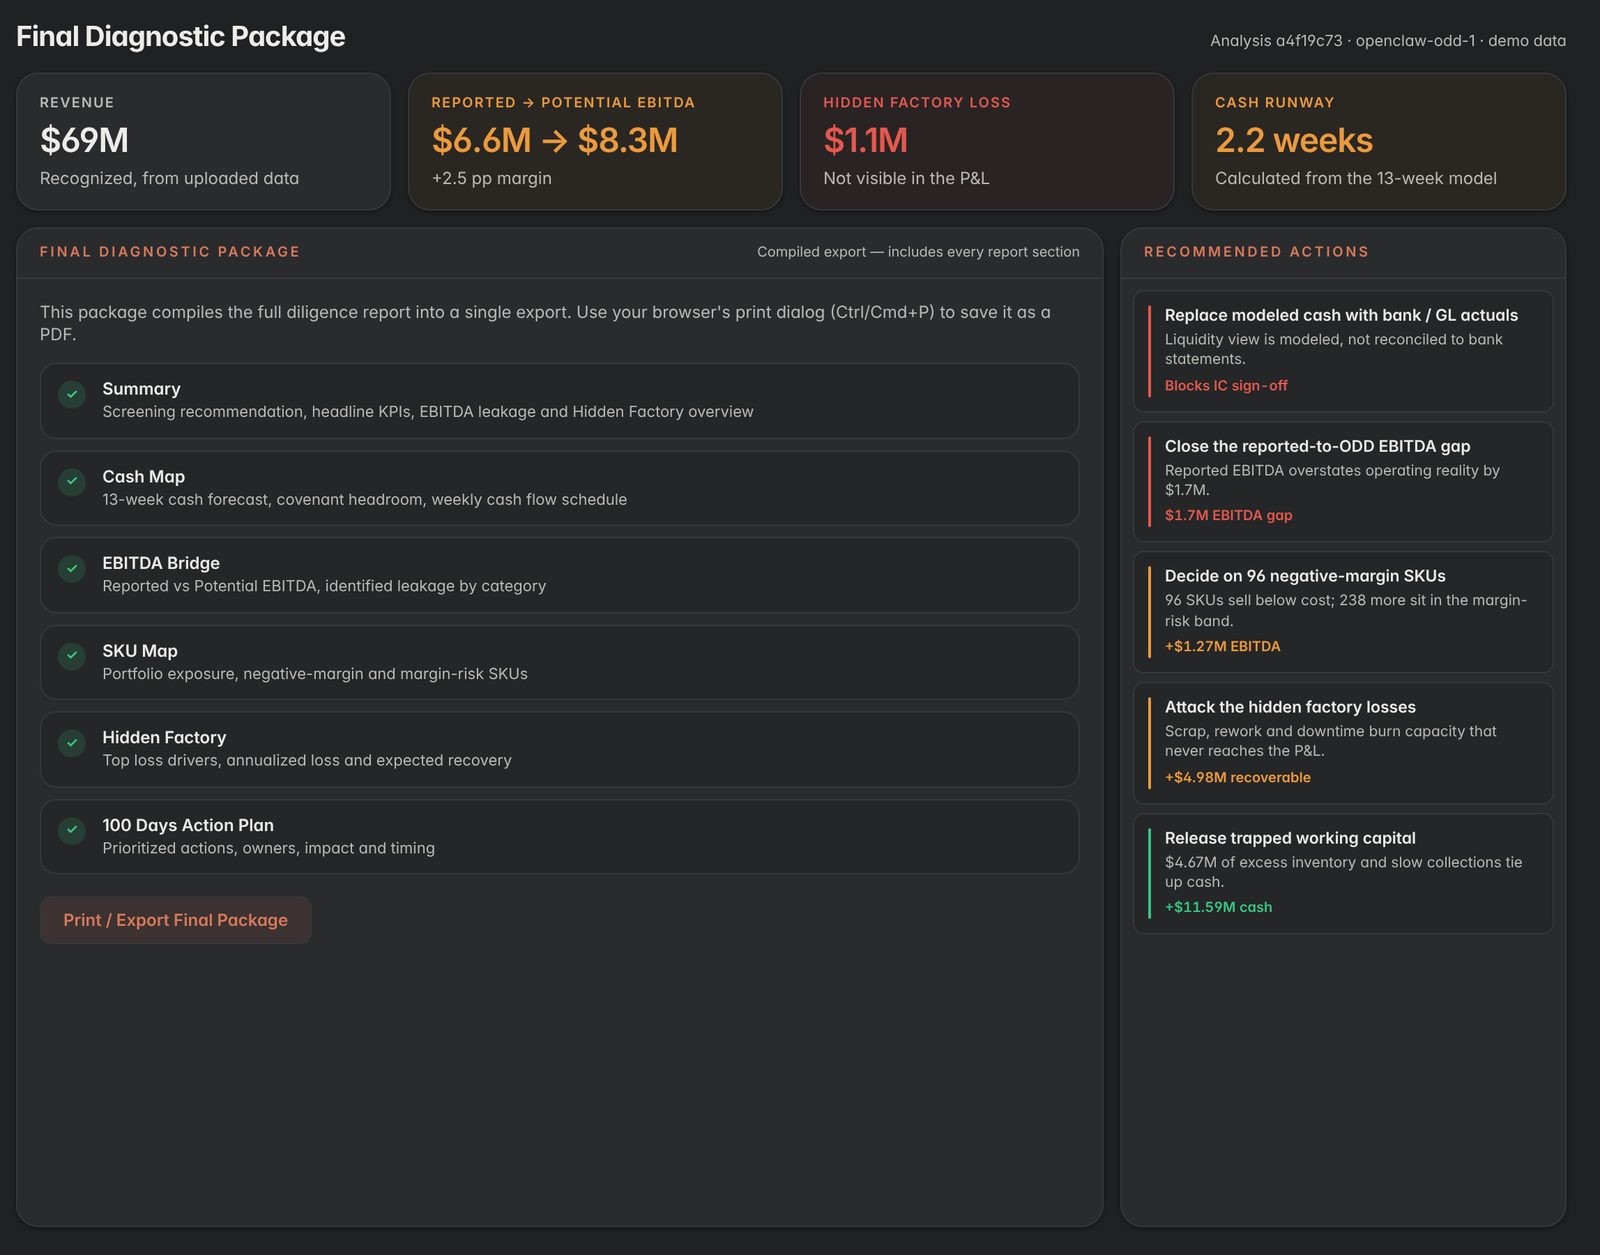The width and height of the screenshot is (1600, 1255).
Task: Click the $69M revenue value
Action: coord(84,140)
